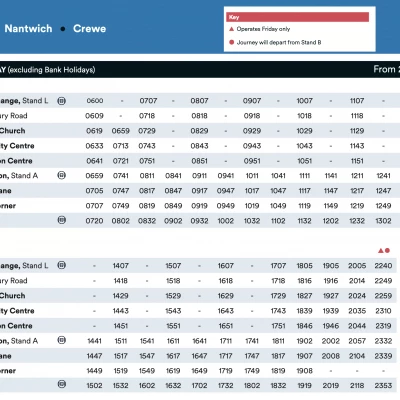
Task: Select the 2332 time cell
Action: 383,341
